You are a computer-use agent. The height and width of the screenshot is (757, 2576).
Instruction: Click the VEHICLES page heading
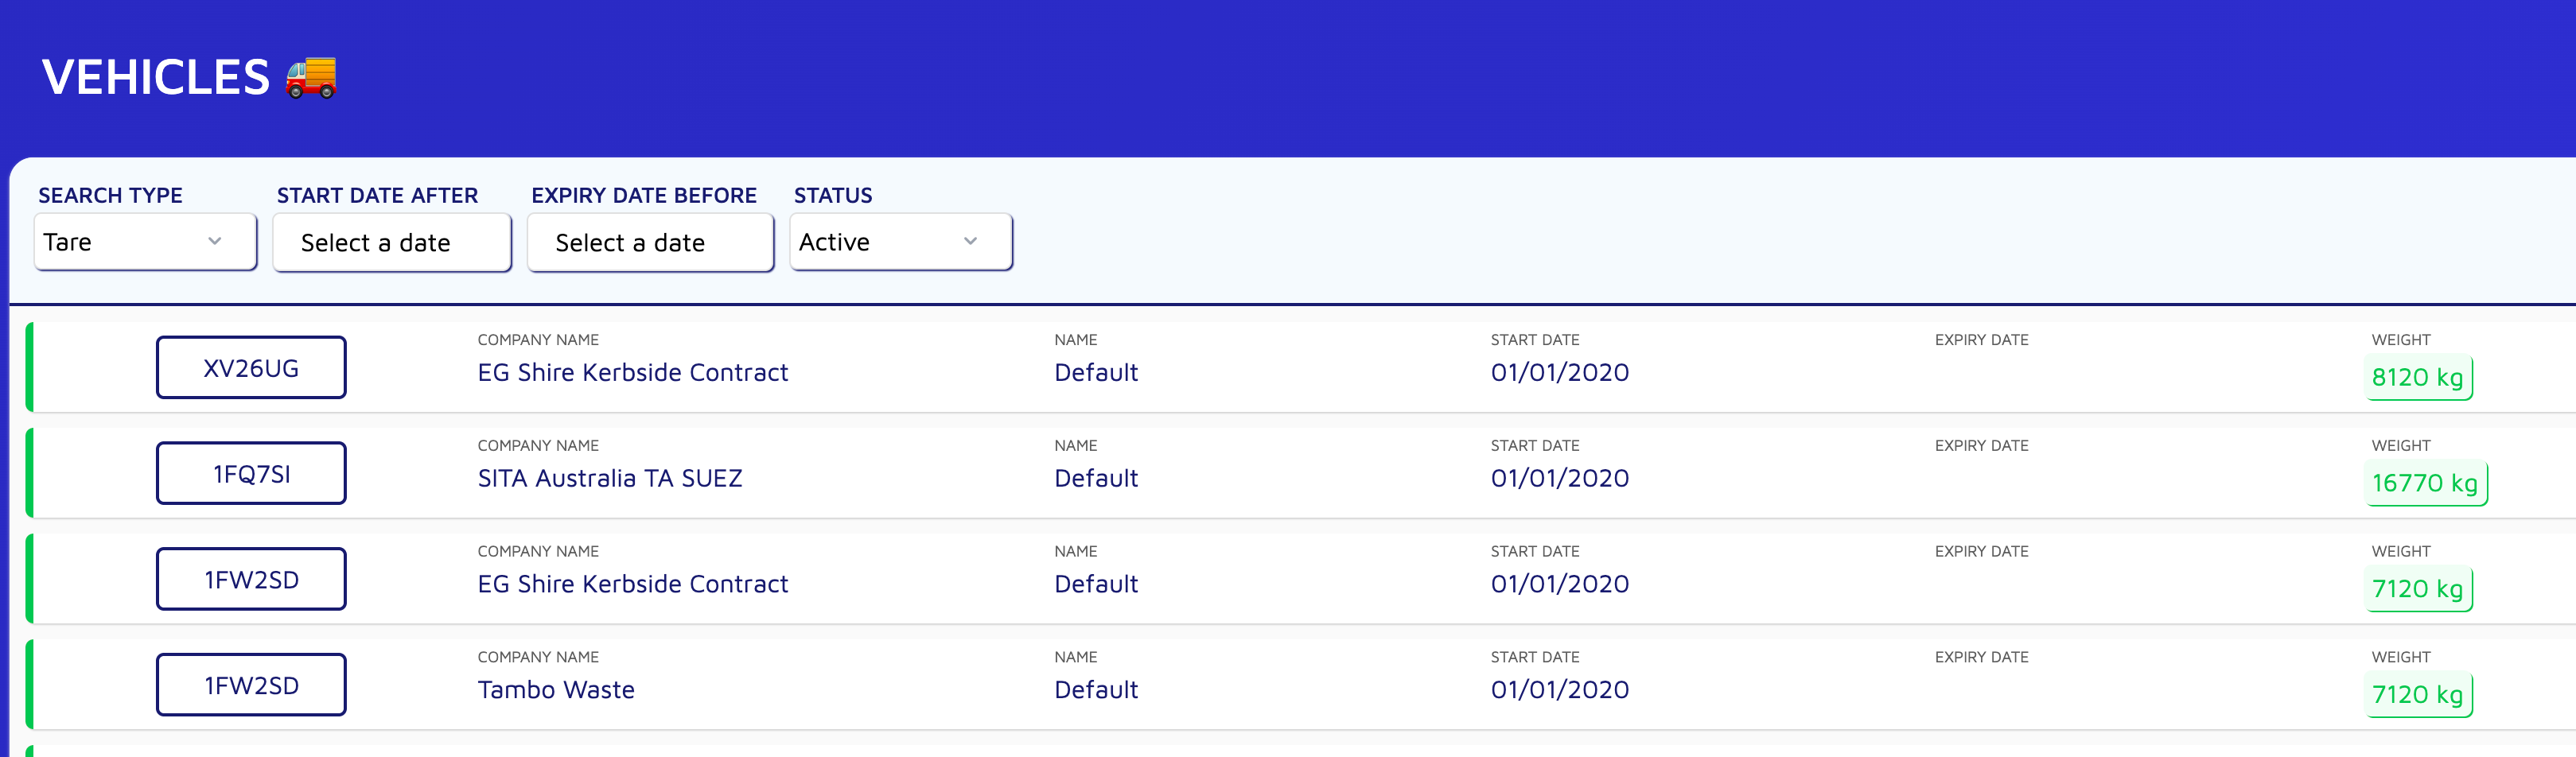[156, 78]
